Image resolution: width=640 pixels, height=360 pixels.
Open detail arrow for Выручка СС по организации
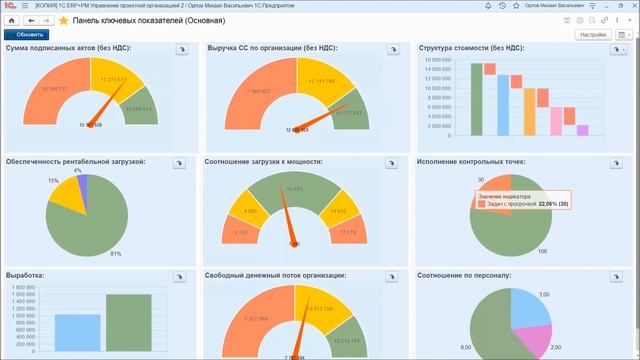click(393, 49)
